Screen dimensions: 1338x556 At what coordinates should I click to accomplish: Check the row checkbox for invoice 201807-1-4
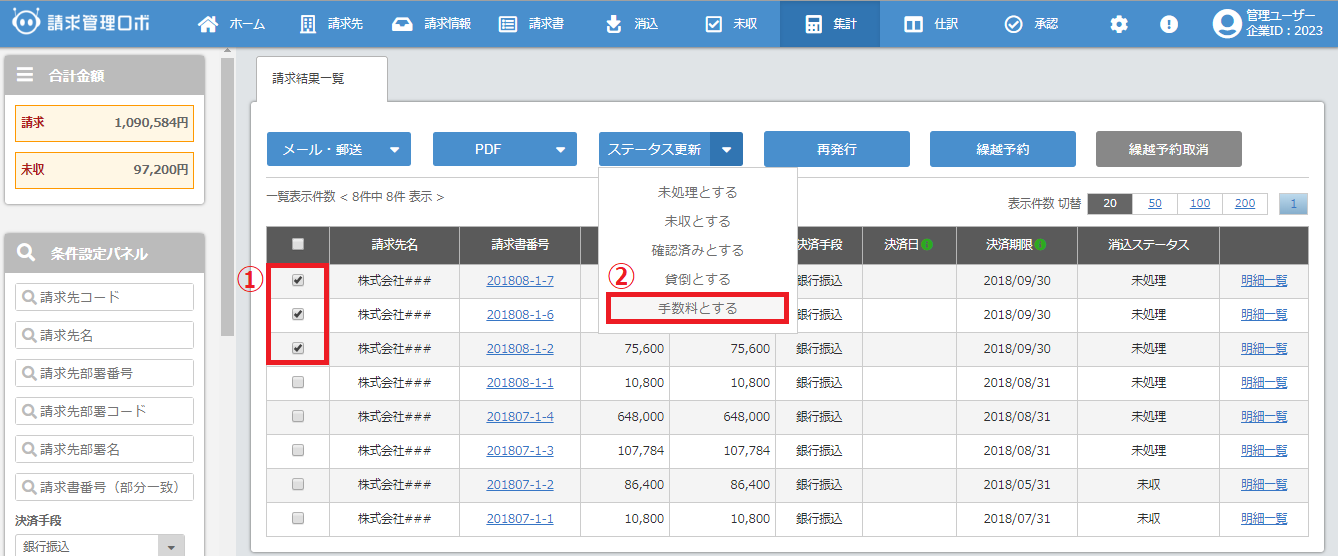coord(298,417)
